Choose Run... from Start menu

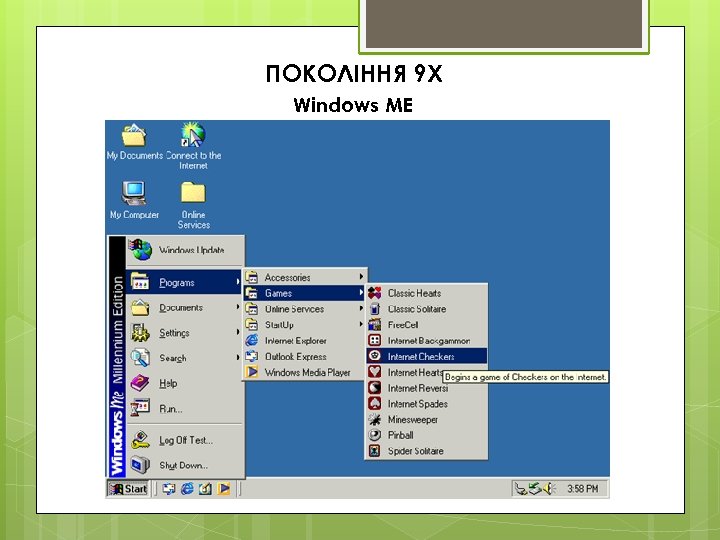[185, 408]
